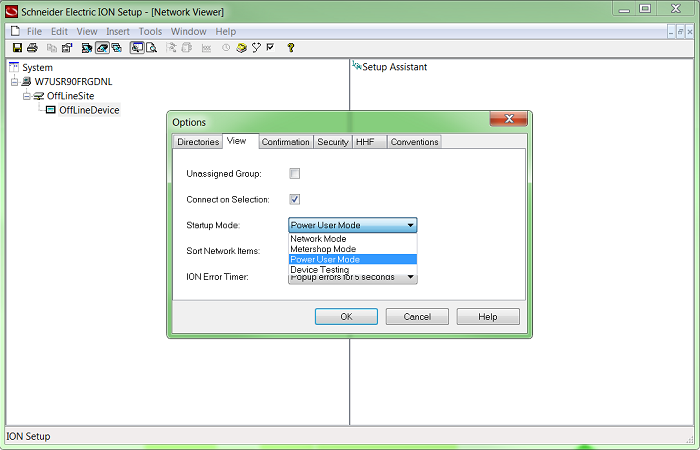Select the System tree item
The image size is (700, 450).
tap(38, 67)
